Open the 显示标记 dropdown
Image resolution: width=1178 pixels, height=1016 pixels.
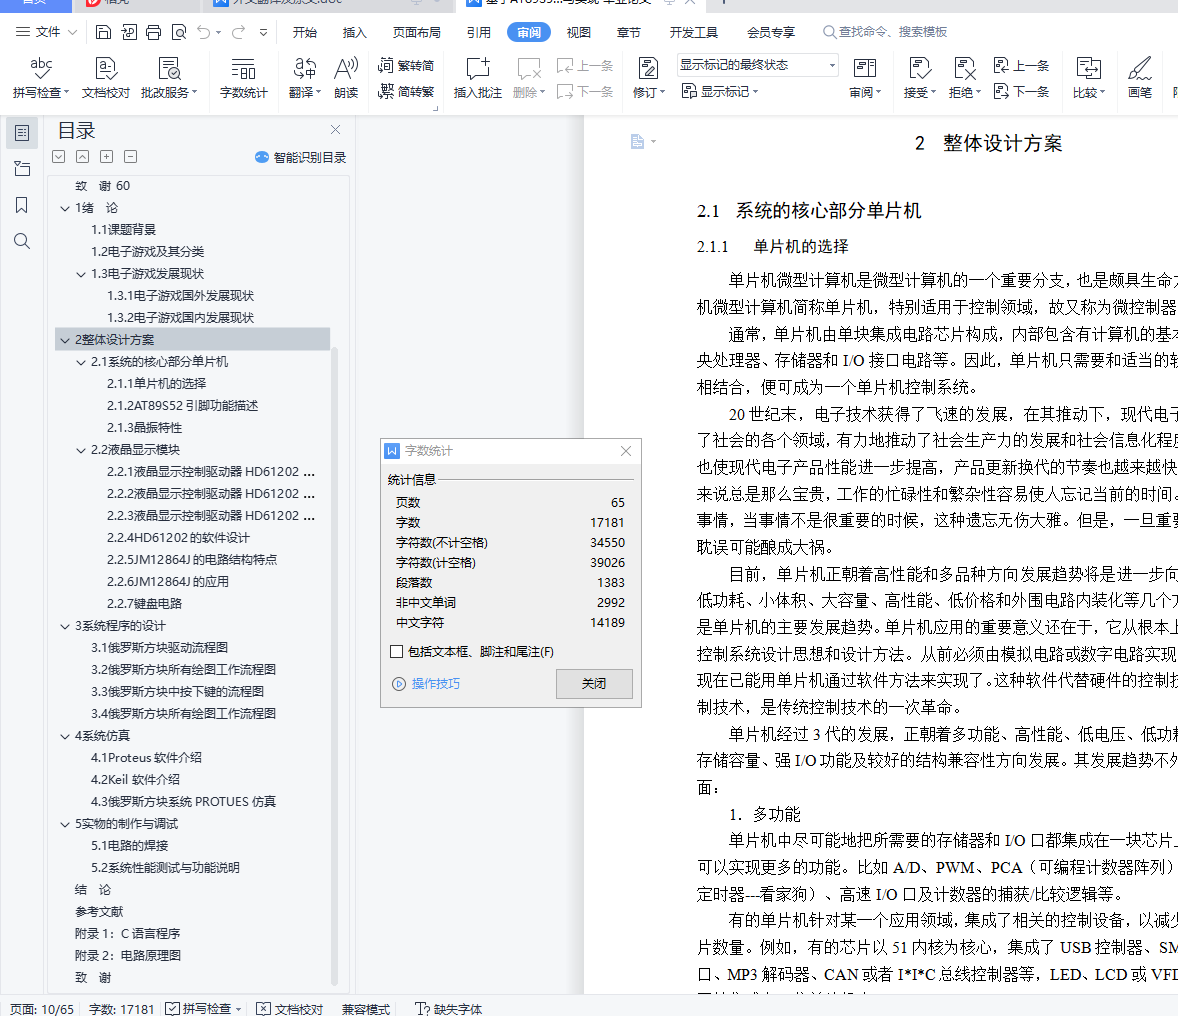720,92
